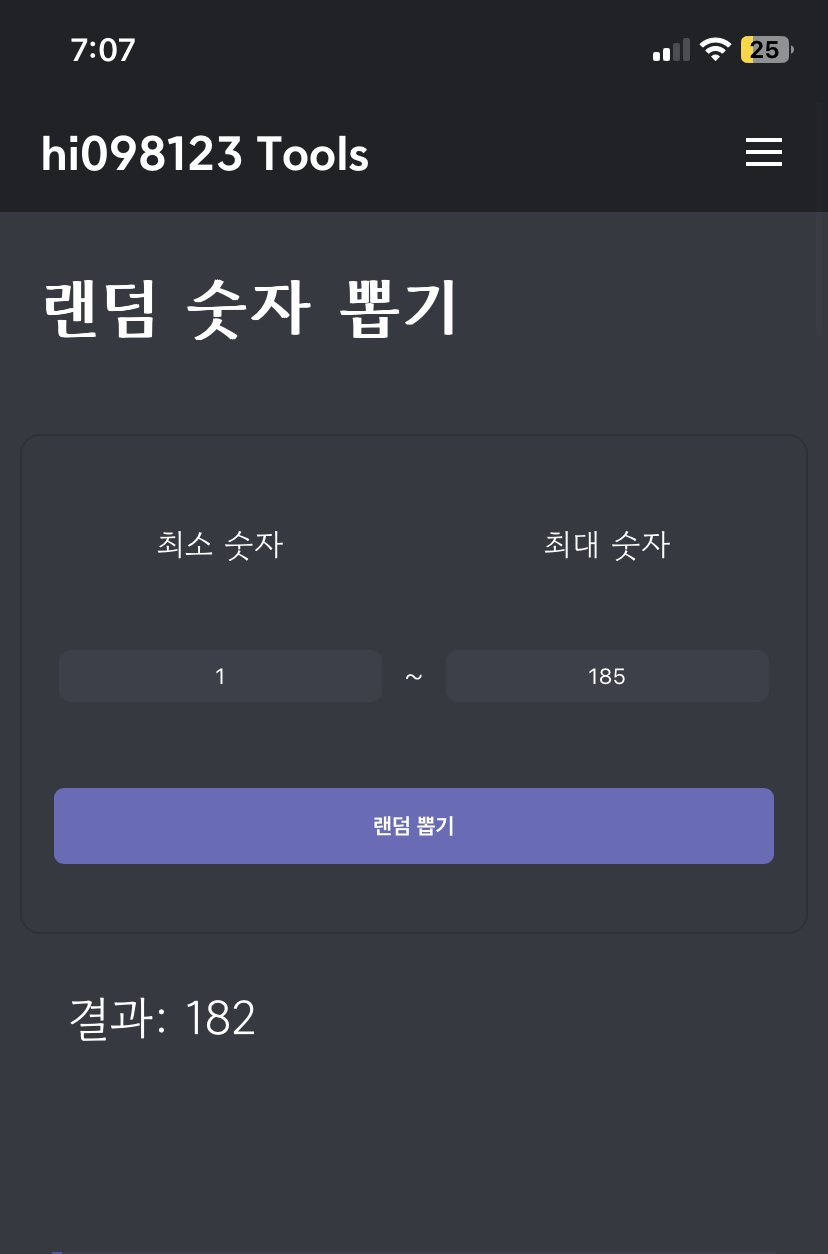The height and width of the screenshot is (1254, 828).
Task: Open the hamburger navigation menu
Action: [x=763, y=152]
